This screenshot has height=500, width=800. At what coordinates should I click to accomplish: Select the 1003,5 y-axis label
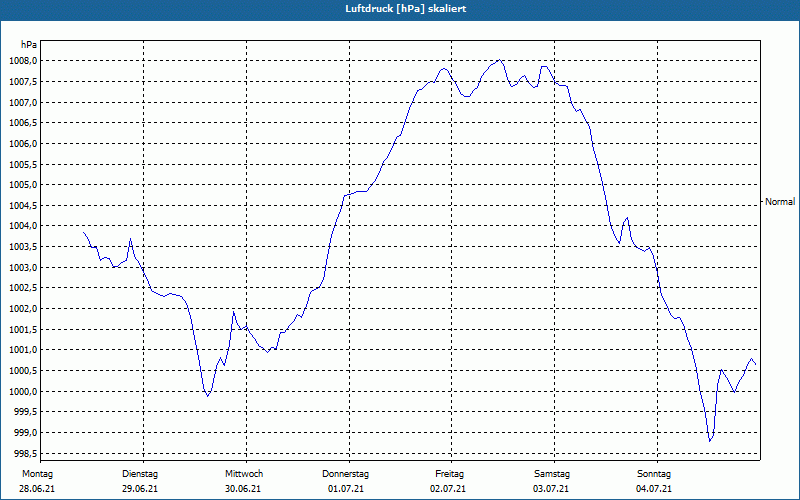23,247
